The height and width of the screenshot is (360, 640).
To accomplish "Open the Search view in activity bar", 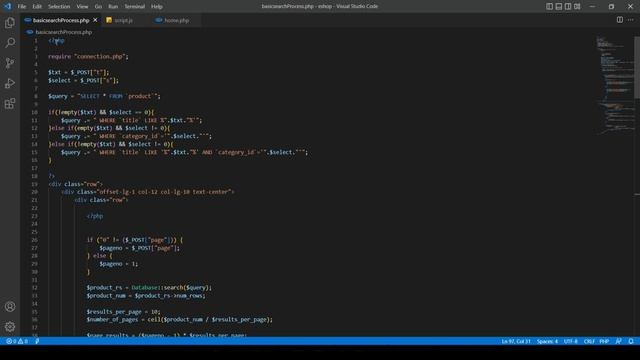I will pos(10,42).
